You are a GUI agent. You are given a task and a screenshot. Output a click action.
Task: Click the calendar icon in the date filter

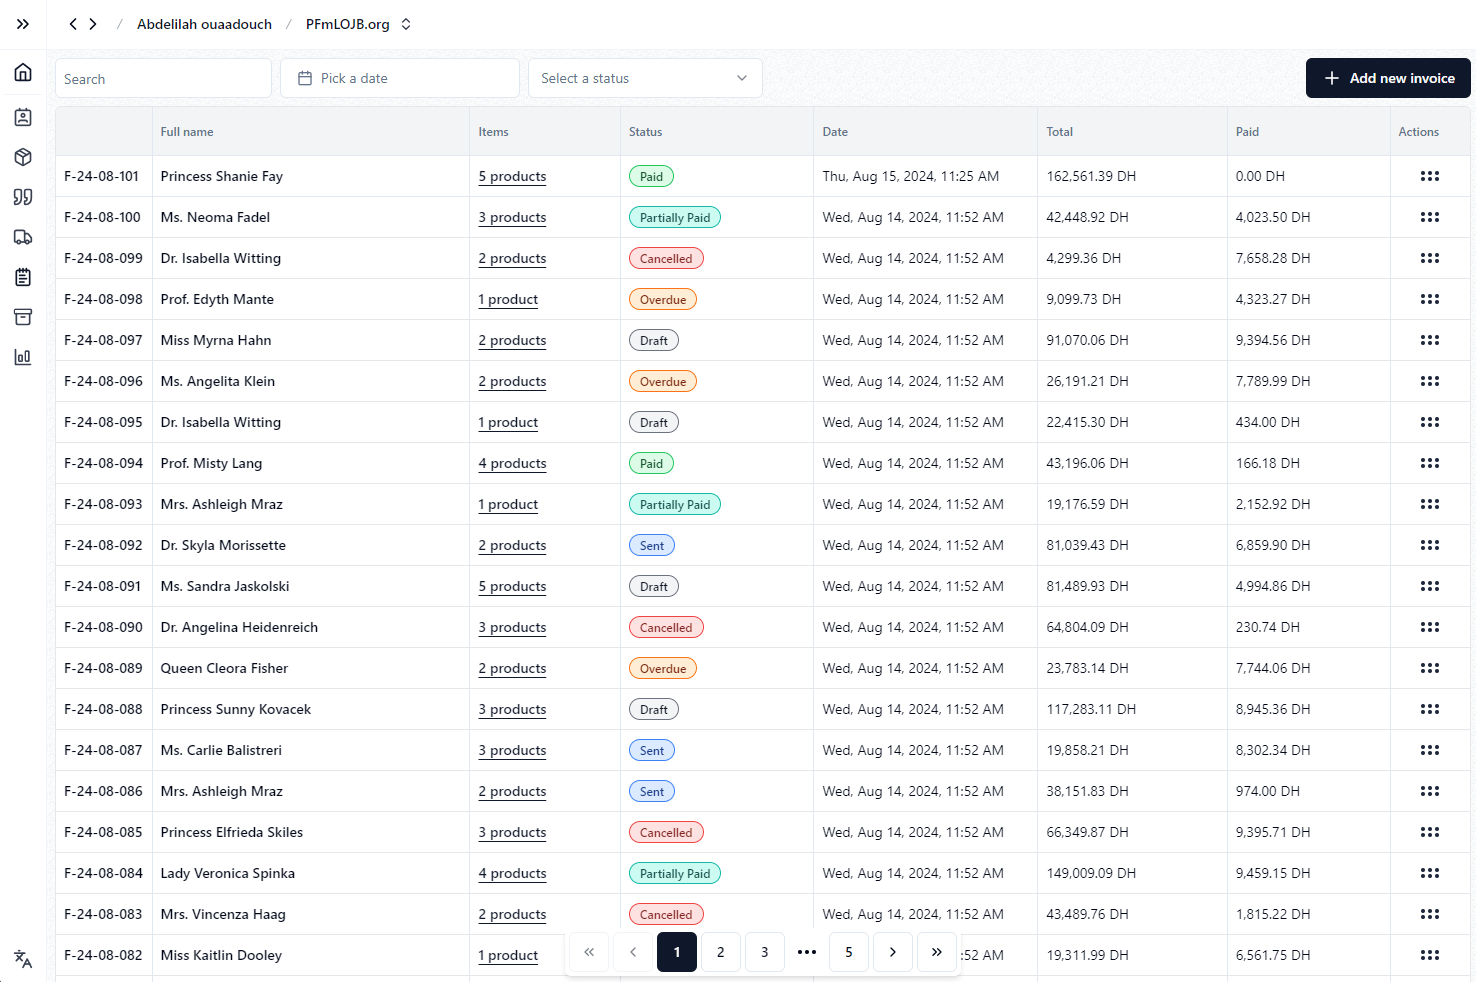click(x=303, y=77)
